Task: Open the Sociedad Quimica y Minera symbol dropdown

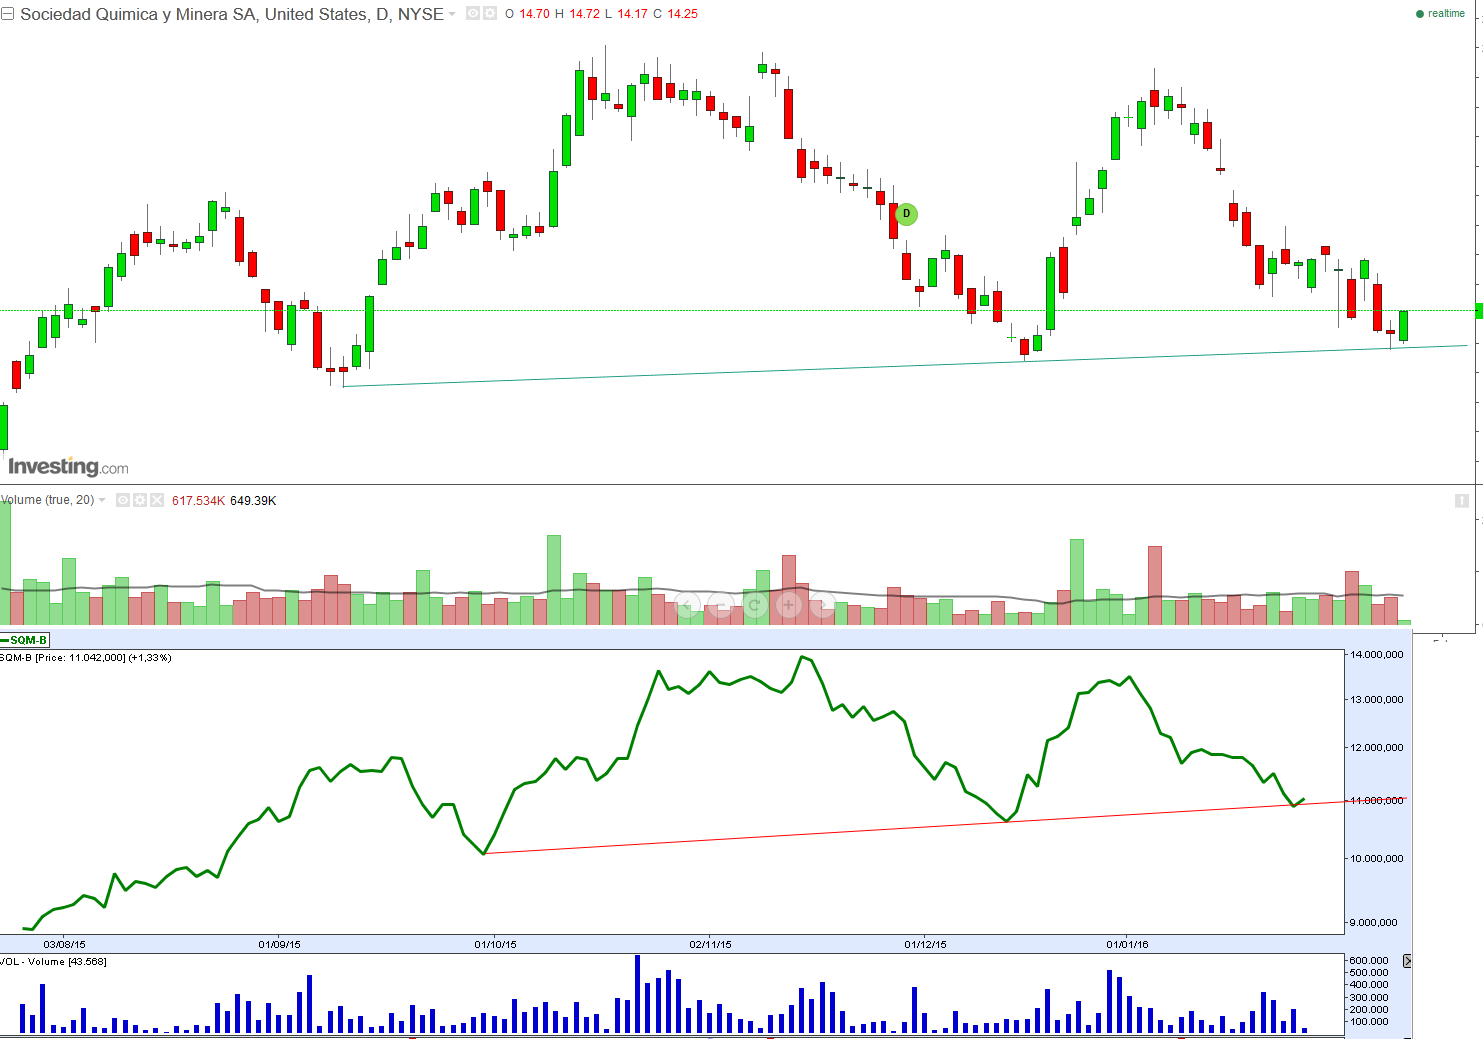Action: point(452,14)
